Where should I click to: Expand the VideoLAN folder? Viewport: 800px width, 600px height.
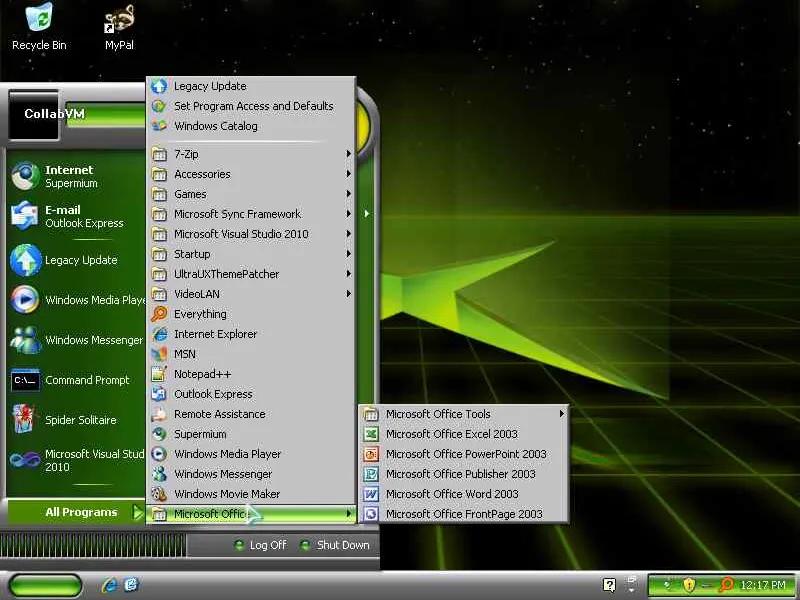[x=251, y=294]
